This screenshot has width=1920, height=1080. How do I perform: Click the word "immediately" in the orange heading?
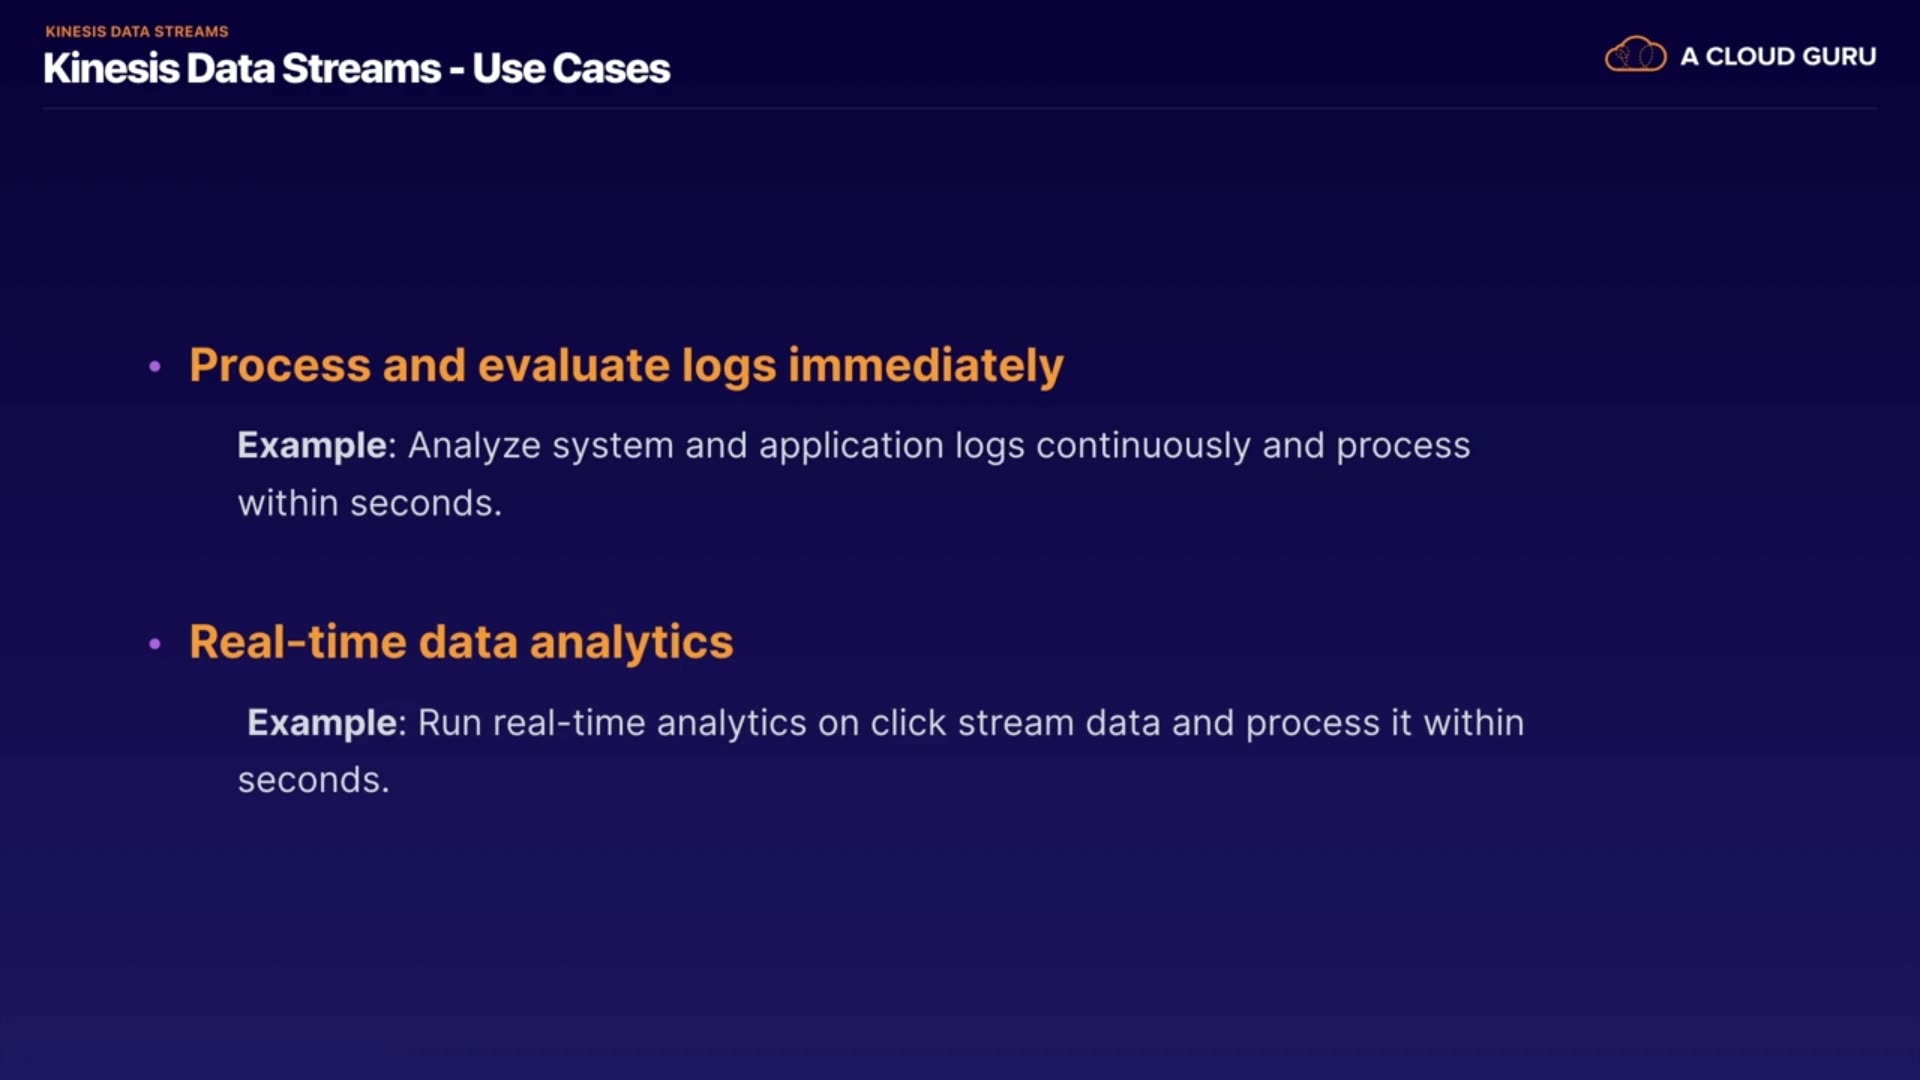pyautogui.click(x=925, y=365)
